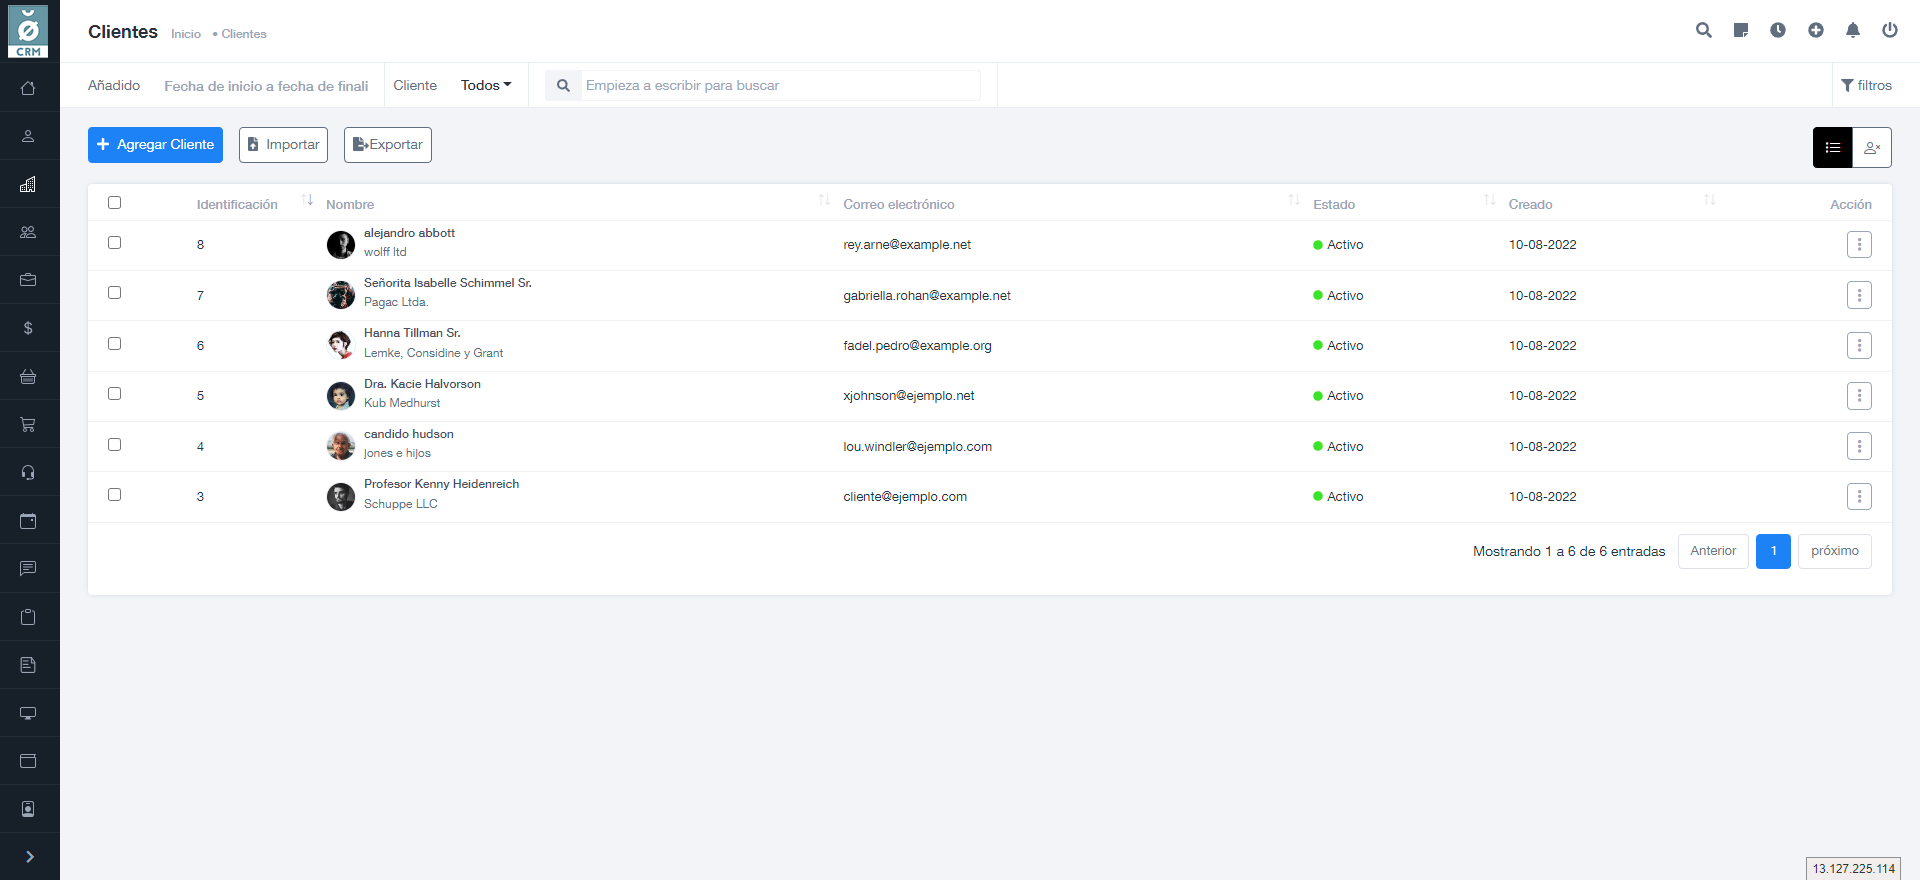Click the power logout icon
Viewport: 1920px width, 880px height.
pos(1889,30)
